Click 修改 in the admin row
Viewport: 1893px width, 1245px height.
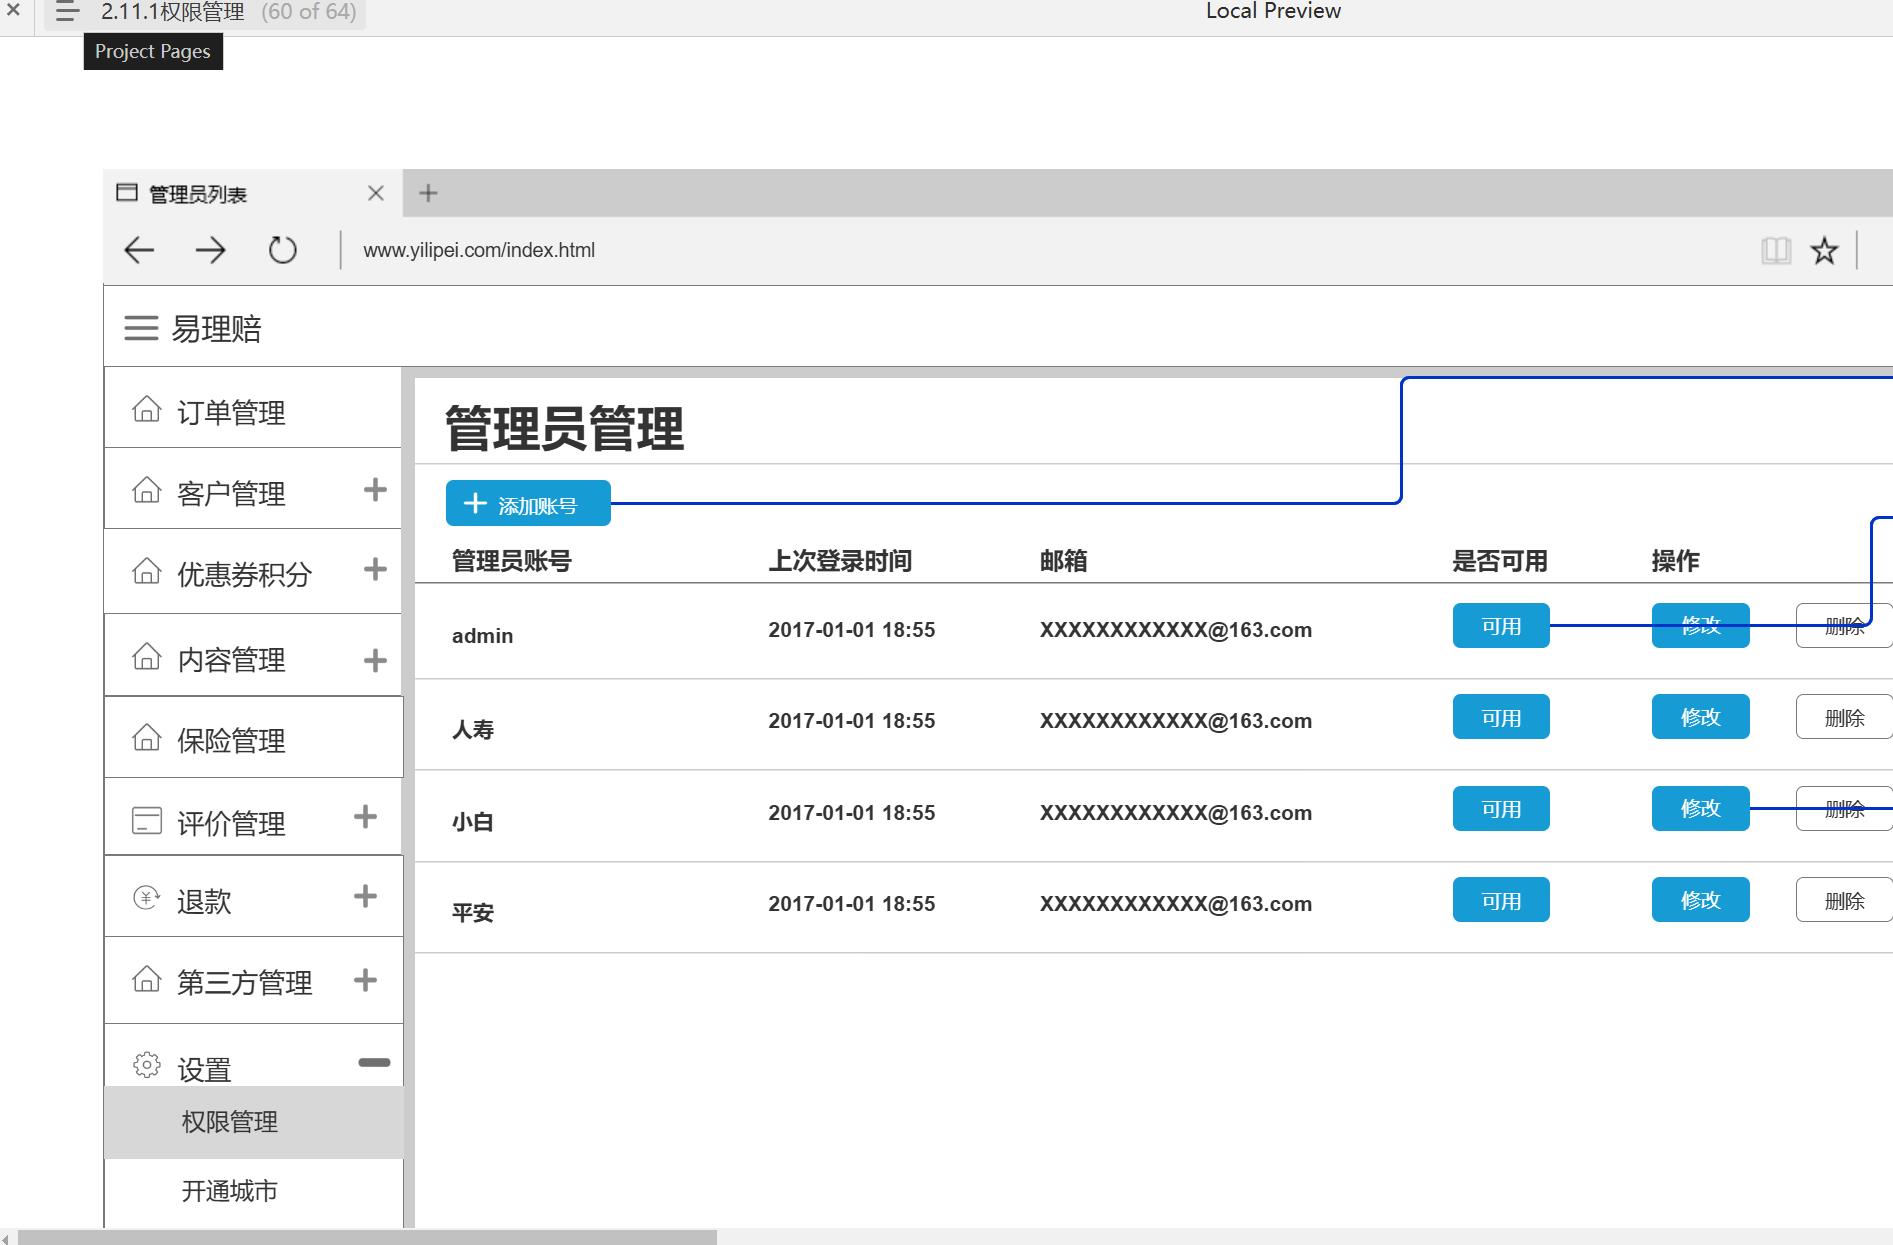(x=1700, y=626)
